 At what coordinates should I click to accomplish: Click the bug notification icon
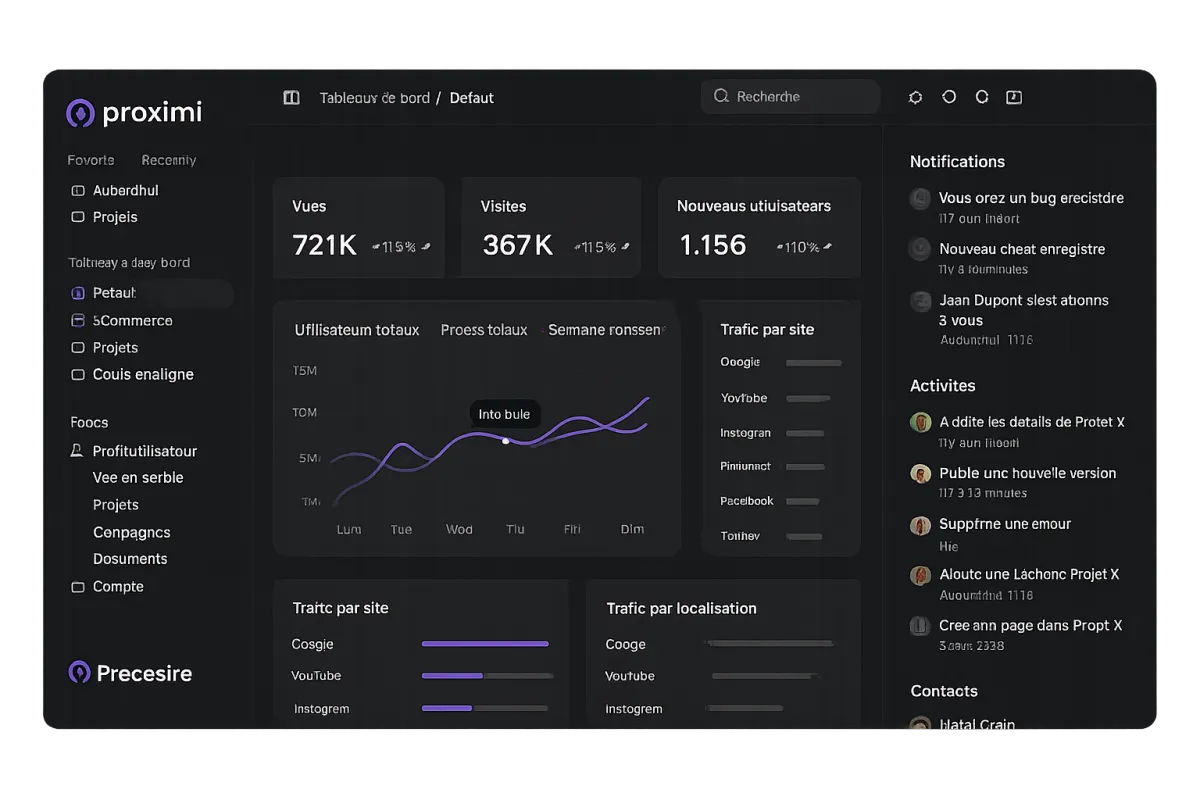920,198
